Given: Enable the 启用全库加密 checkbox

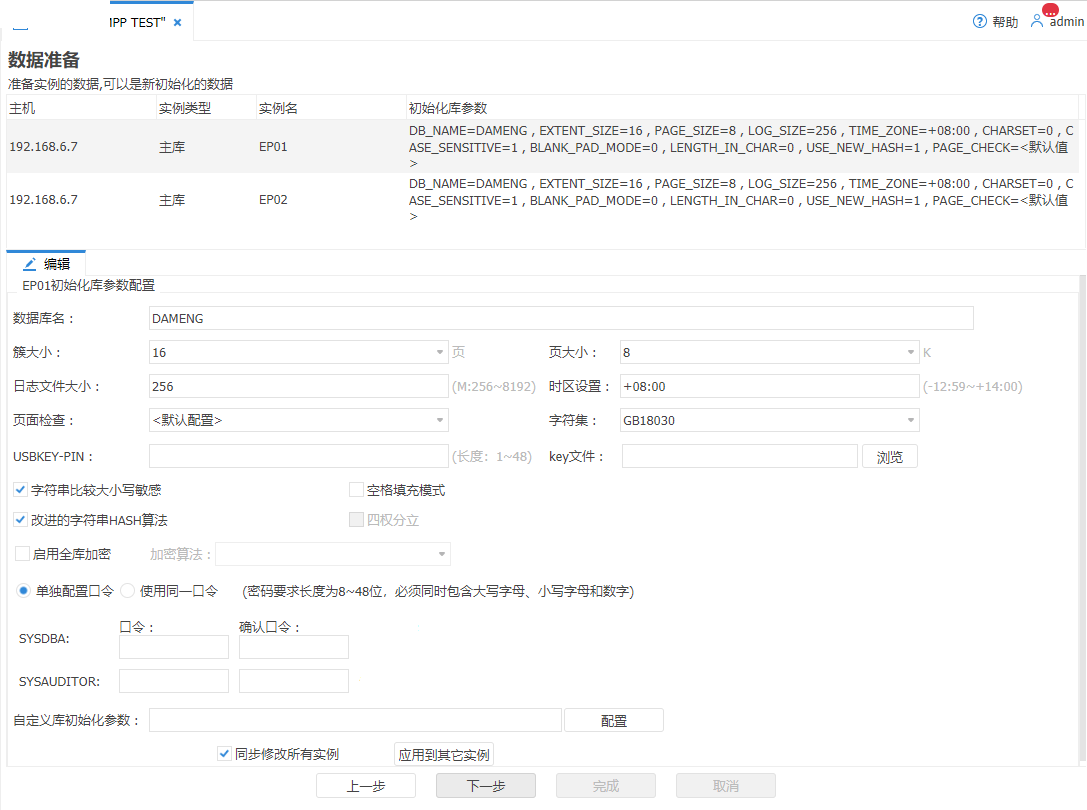Looking at the screenshot, I should click(x=20, y=553).
